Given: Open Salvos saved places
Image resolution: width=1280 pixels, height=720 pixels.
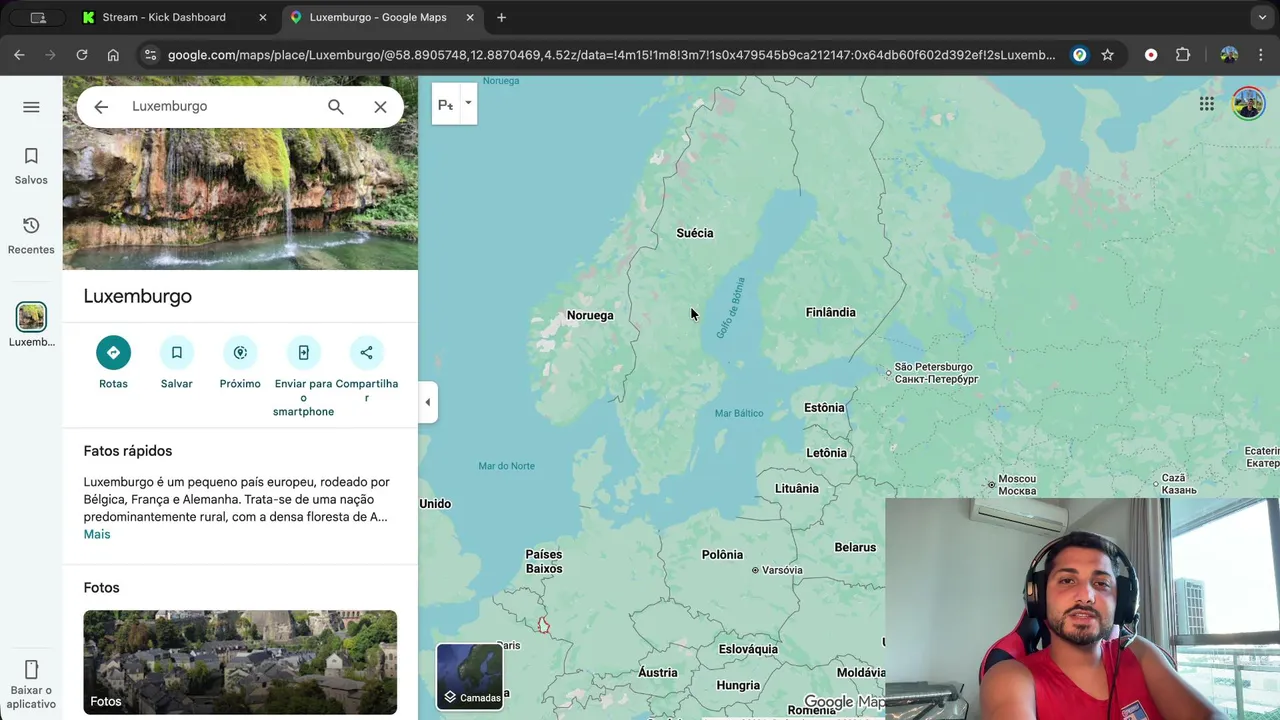Looking at the screenshot, I should (31, 166).
